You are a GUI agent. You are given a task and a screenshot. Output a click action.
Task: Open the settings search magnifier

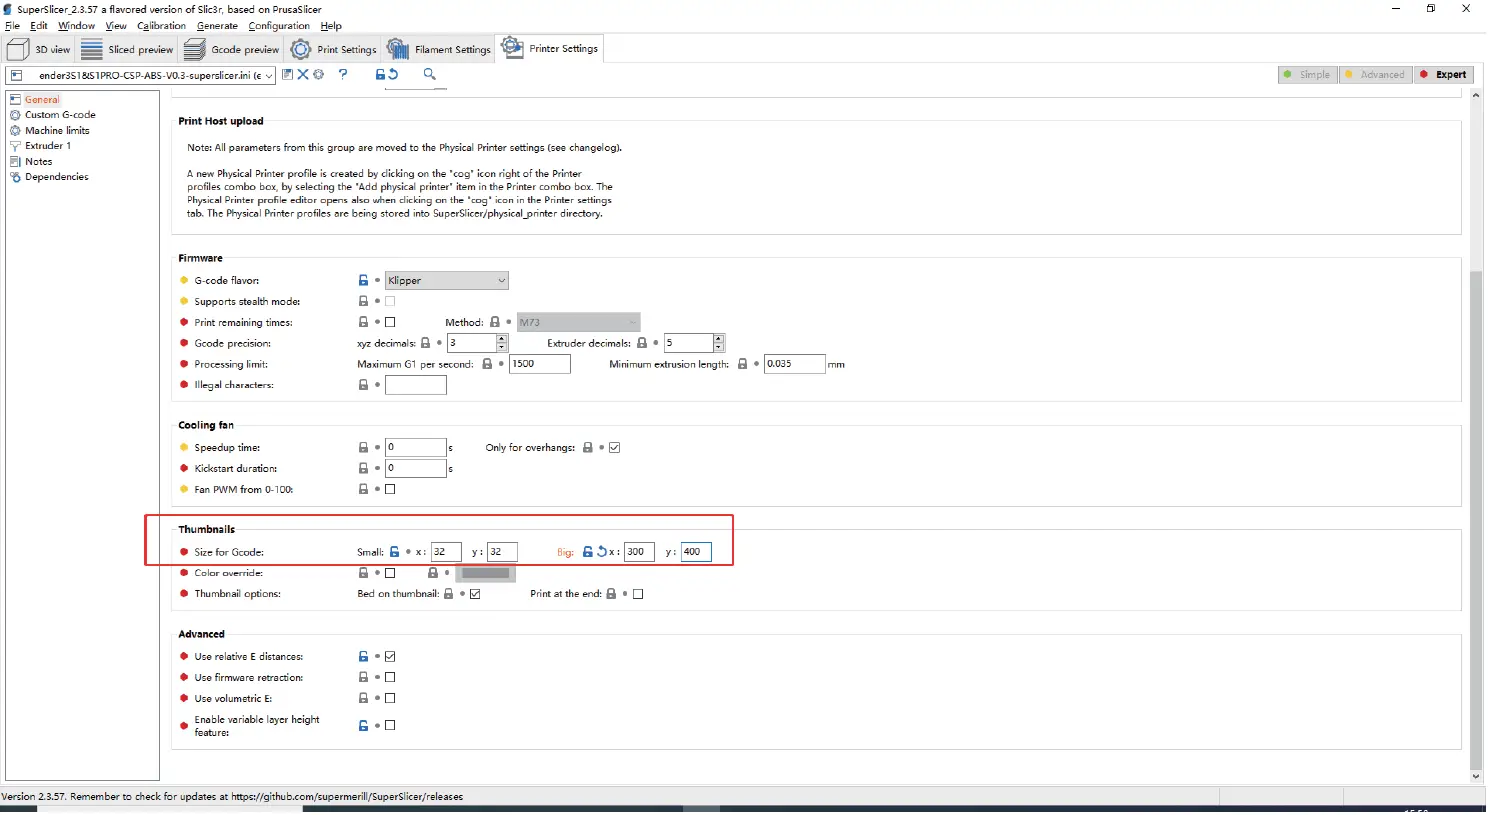430,74
